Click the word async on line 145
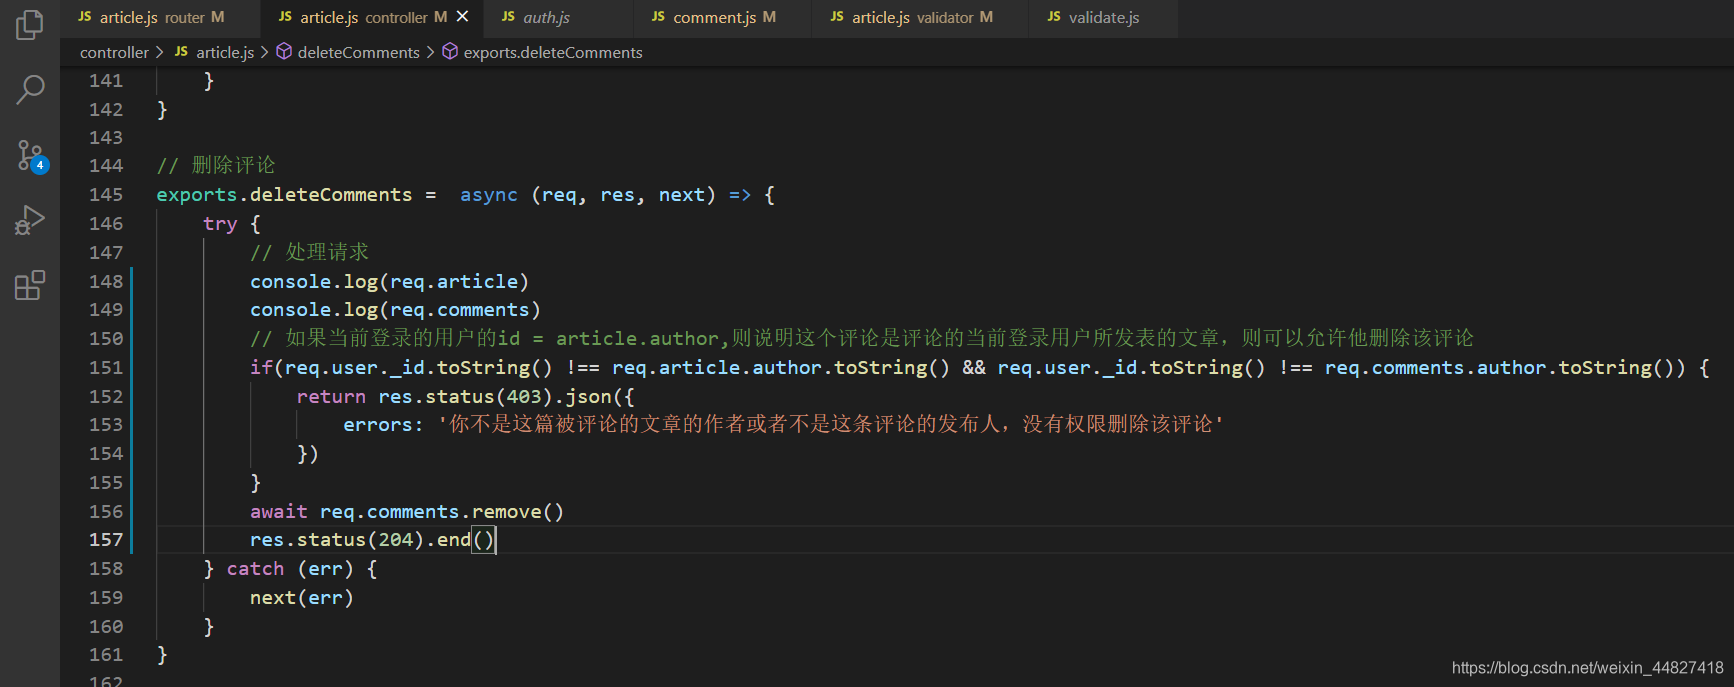This screenshot has width=1734, height=687. point(489,195)
